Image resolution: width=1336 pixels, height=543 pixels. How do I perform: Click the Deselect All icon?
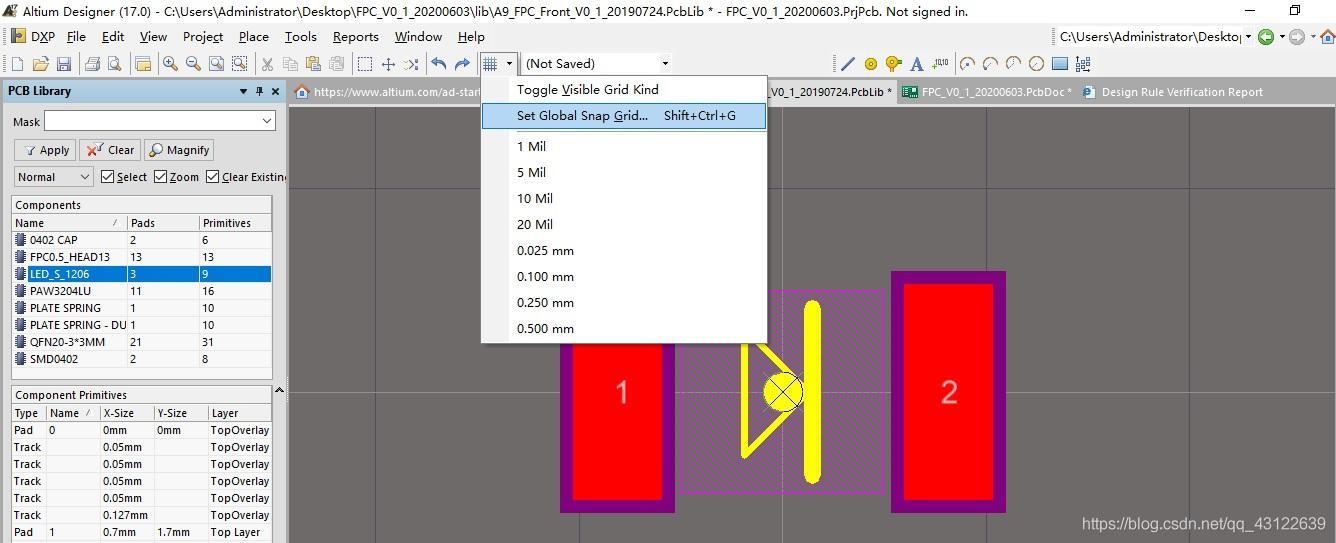pyautogui.click(x=411, y=64)
